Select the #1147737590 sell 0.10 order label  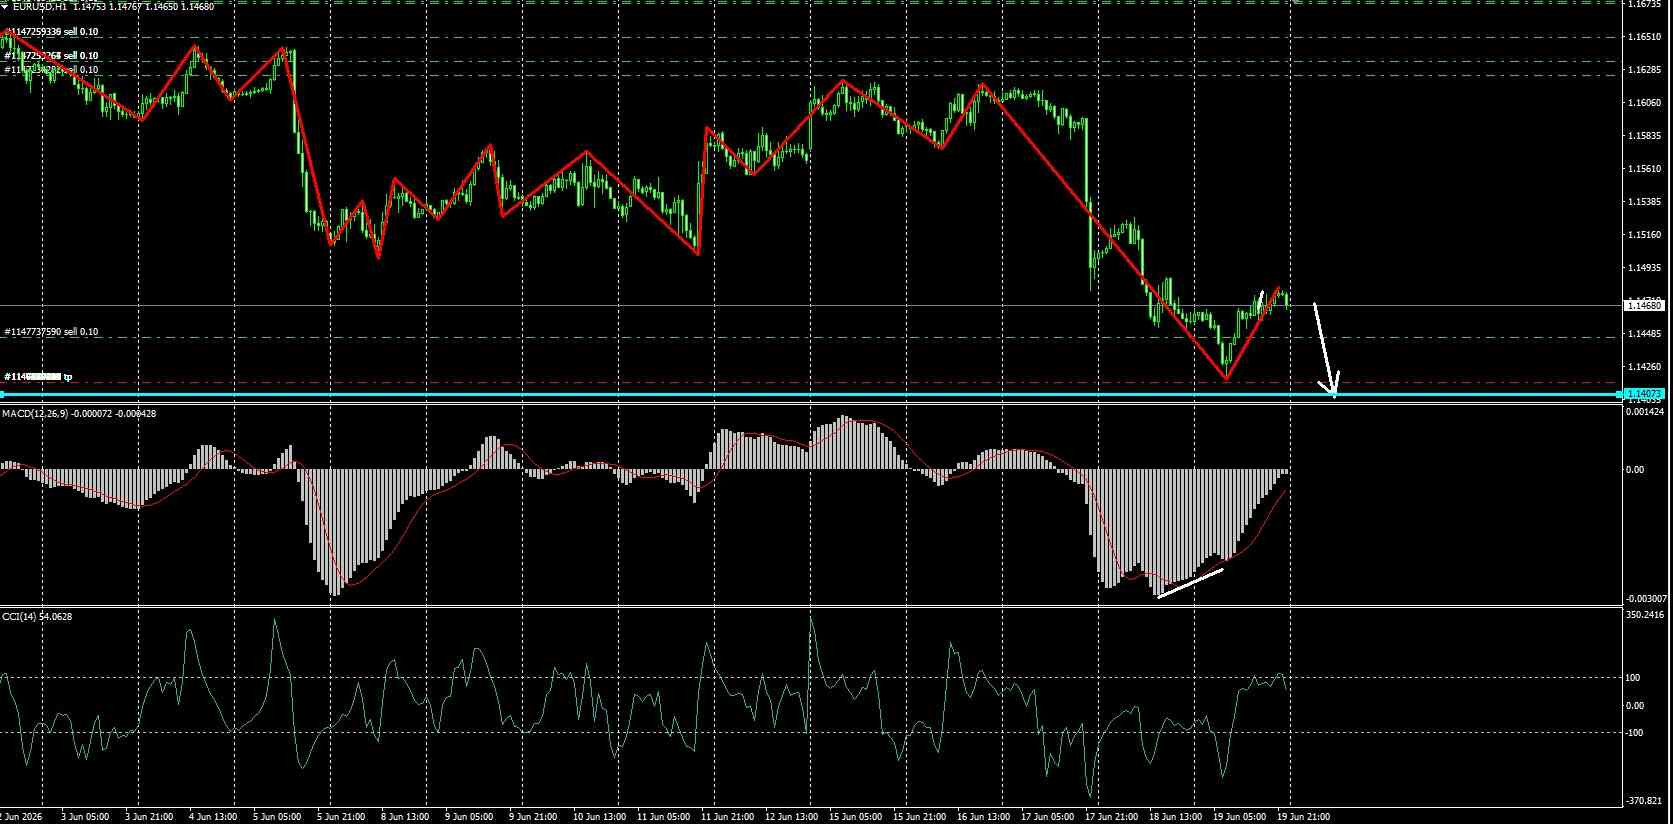(x=52, y=332)
